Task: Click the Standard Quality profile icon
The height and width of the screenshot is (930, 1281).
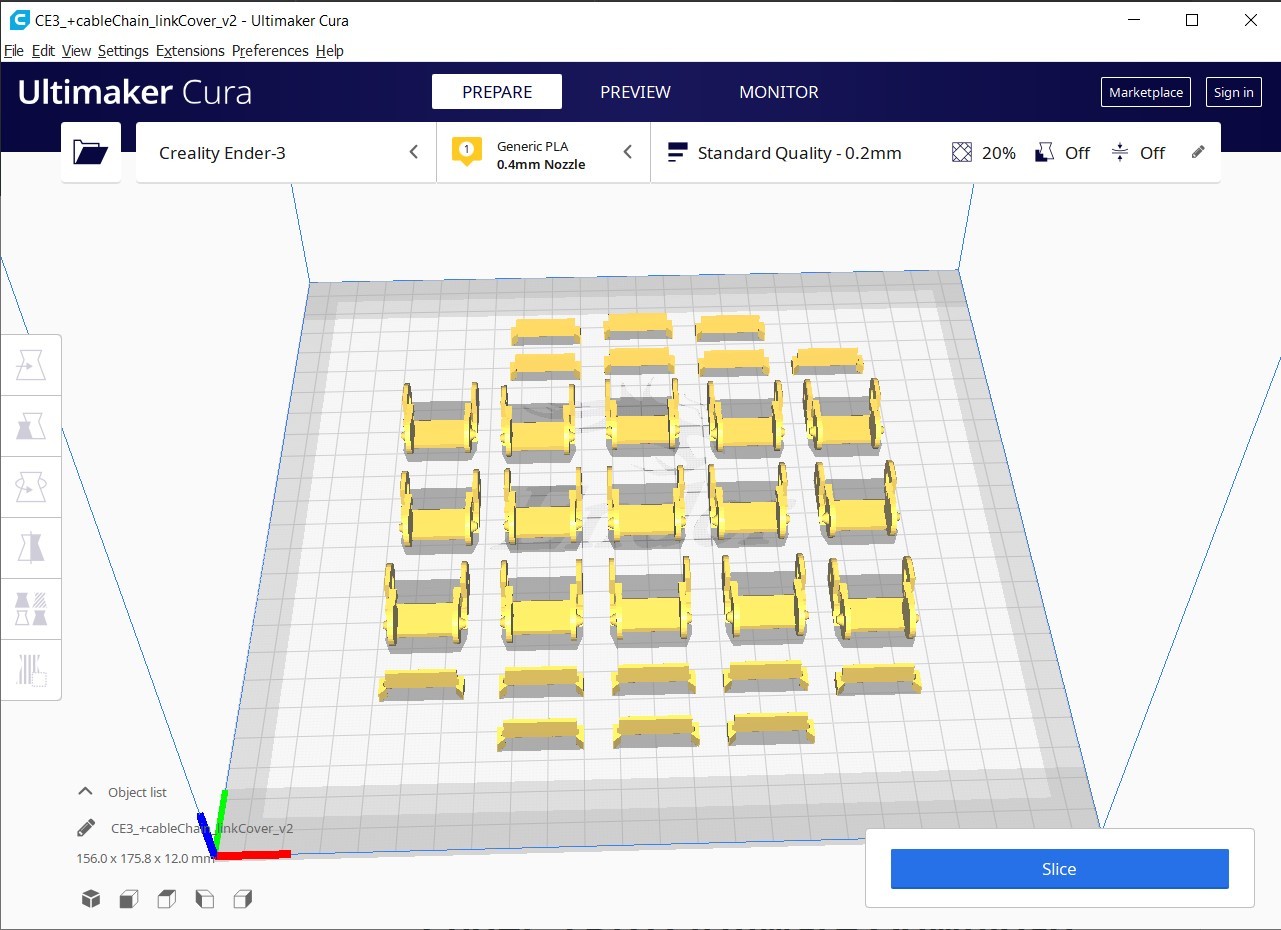Action: click(677, 153)
